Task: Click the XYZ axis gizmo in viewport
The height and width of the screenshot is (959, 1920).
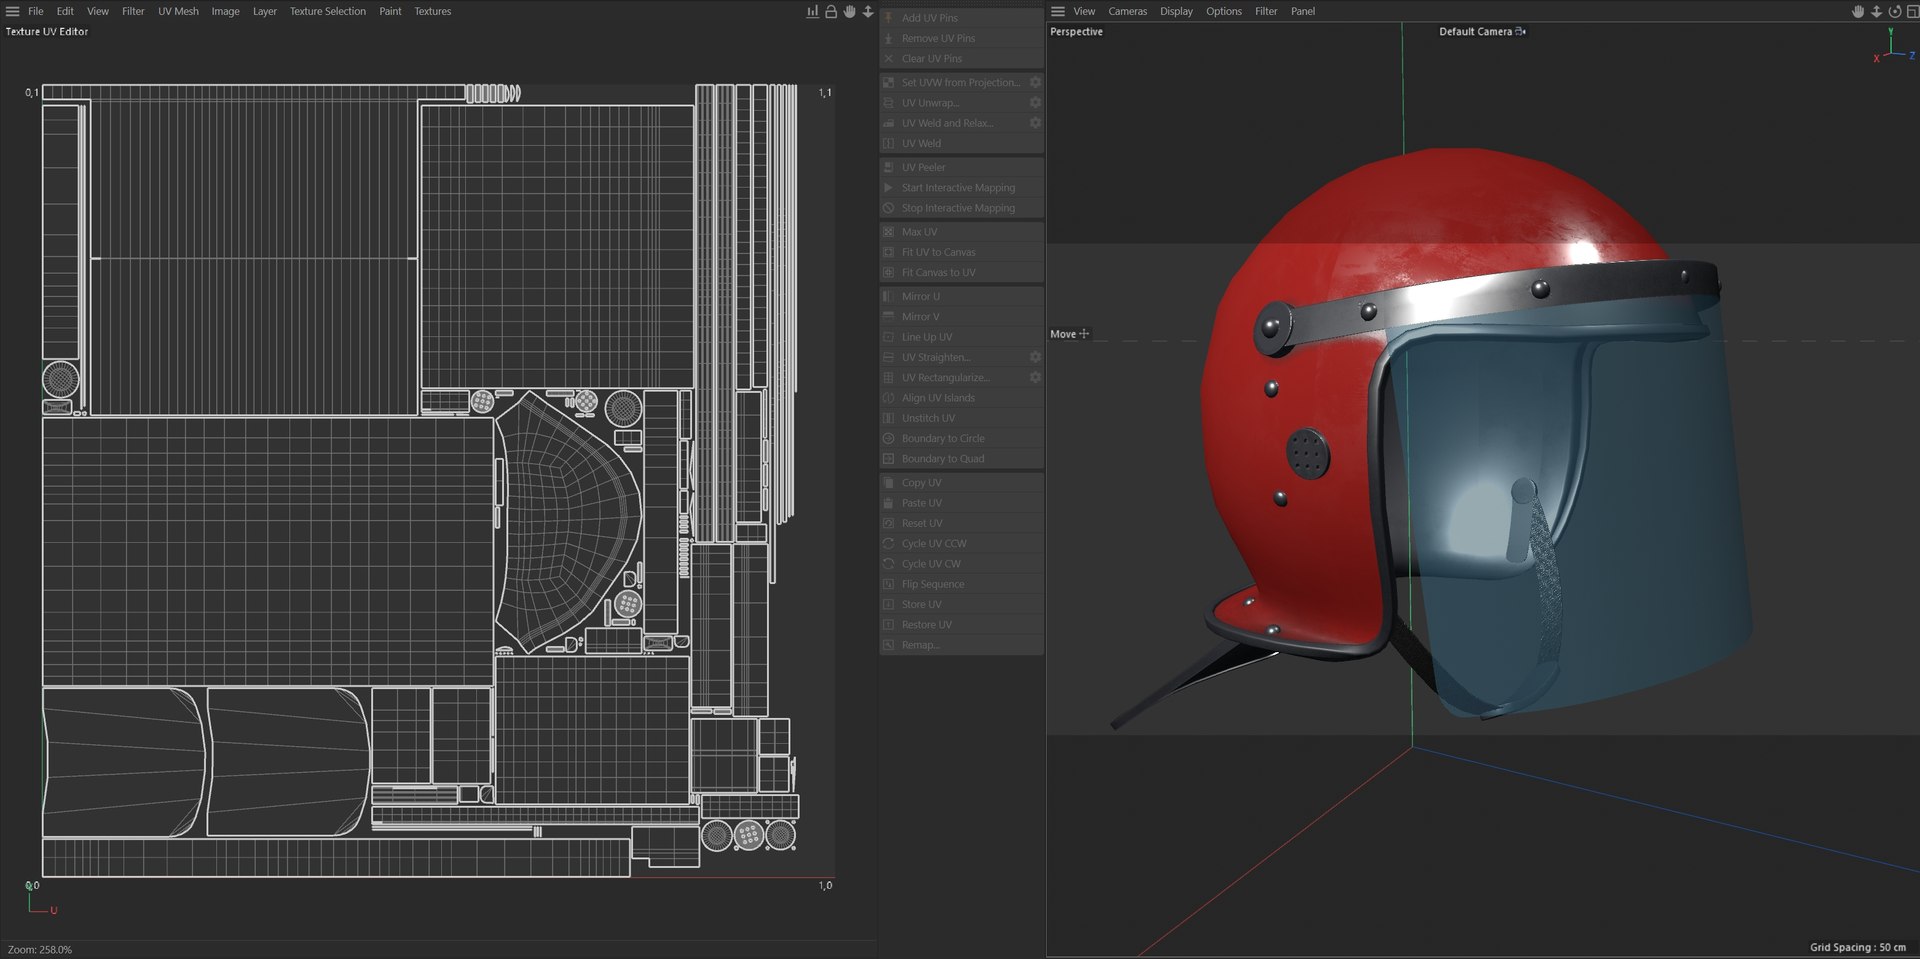Action: 1893,47
